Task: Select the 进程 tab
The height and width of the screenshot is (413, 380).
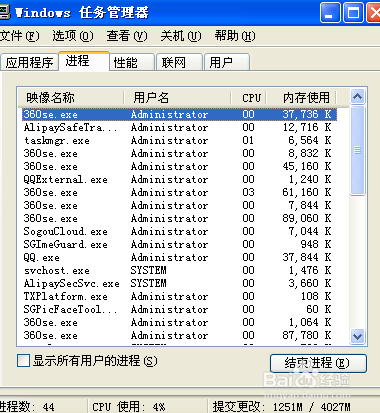Action: [x=84, y=61]
